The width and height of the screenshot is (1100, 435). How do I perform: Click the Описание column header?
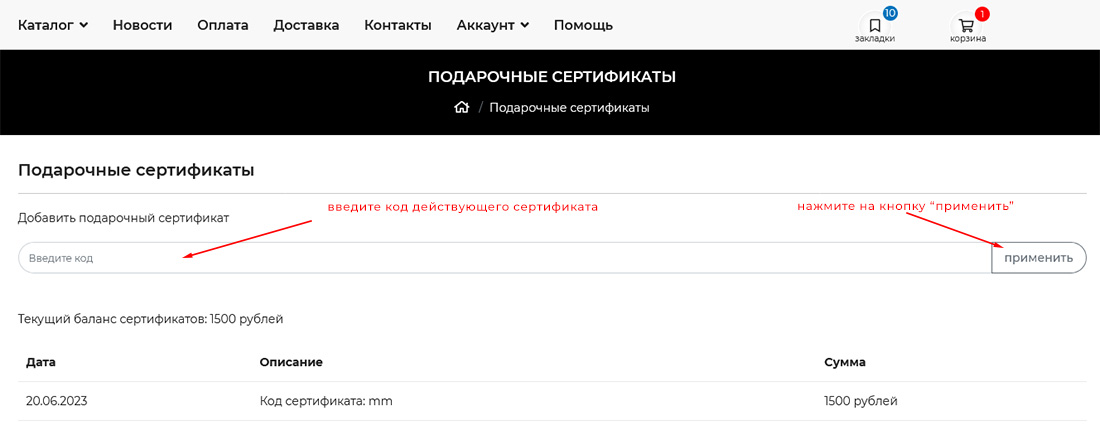[291, 362]
